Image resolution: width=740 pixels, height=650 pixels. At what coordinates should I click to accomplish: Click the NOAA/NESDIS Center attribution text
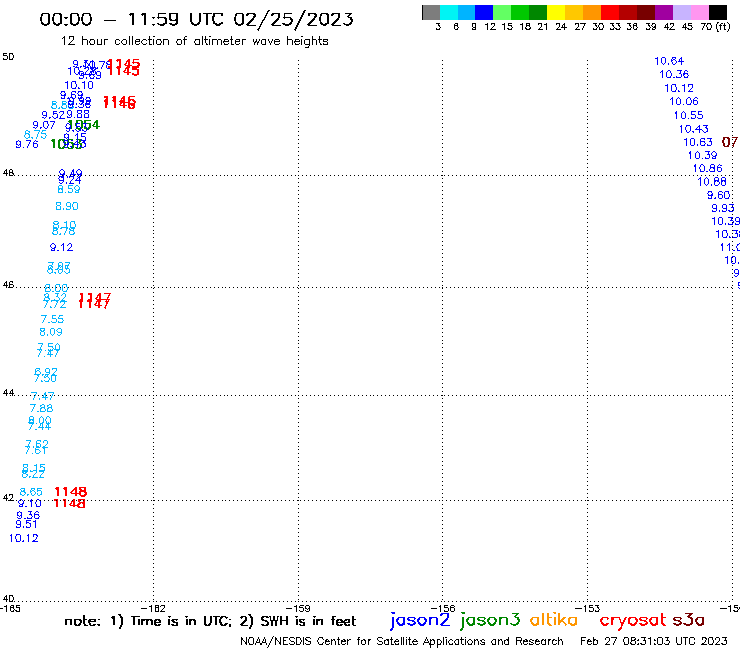click(402, 641)
